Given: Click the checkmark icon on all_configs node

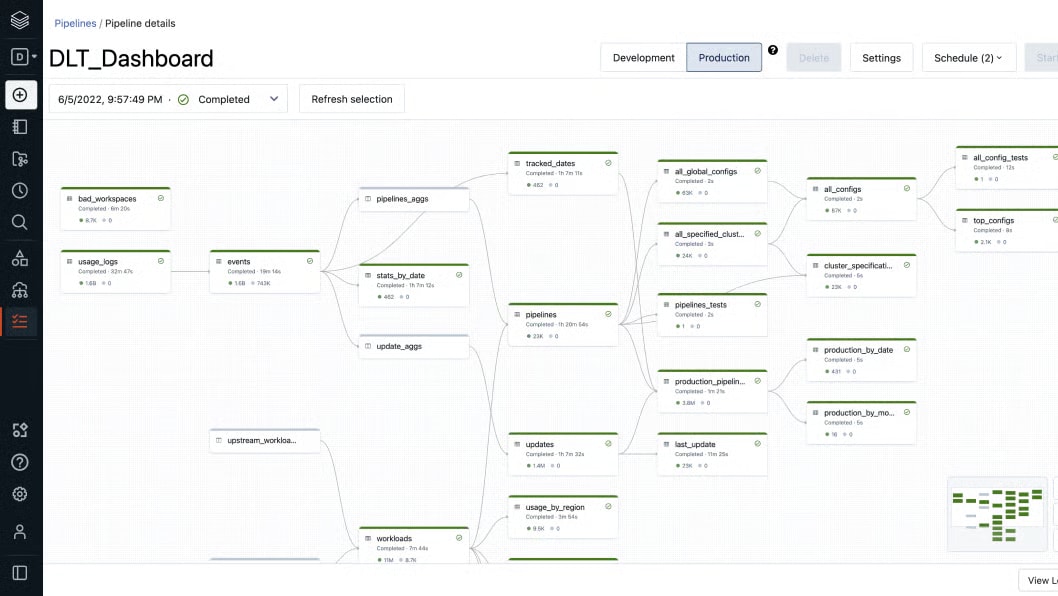Looking at the screenshot, I should click(x=906, y=188).
